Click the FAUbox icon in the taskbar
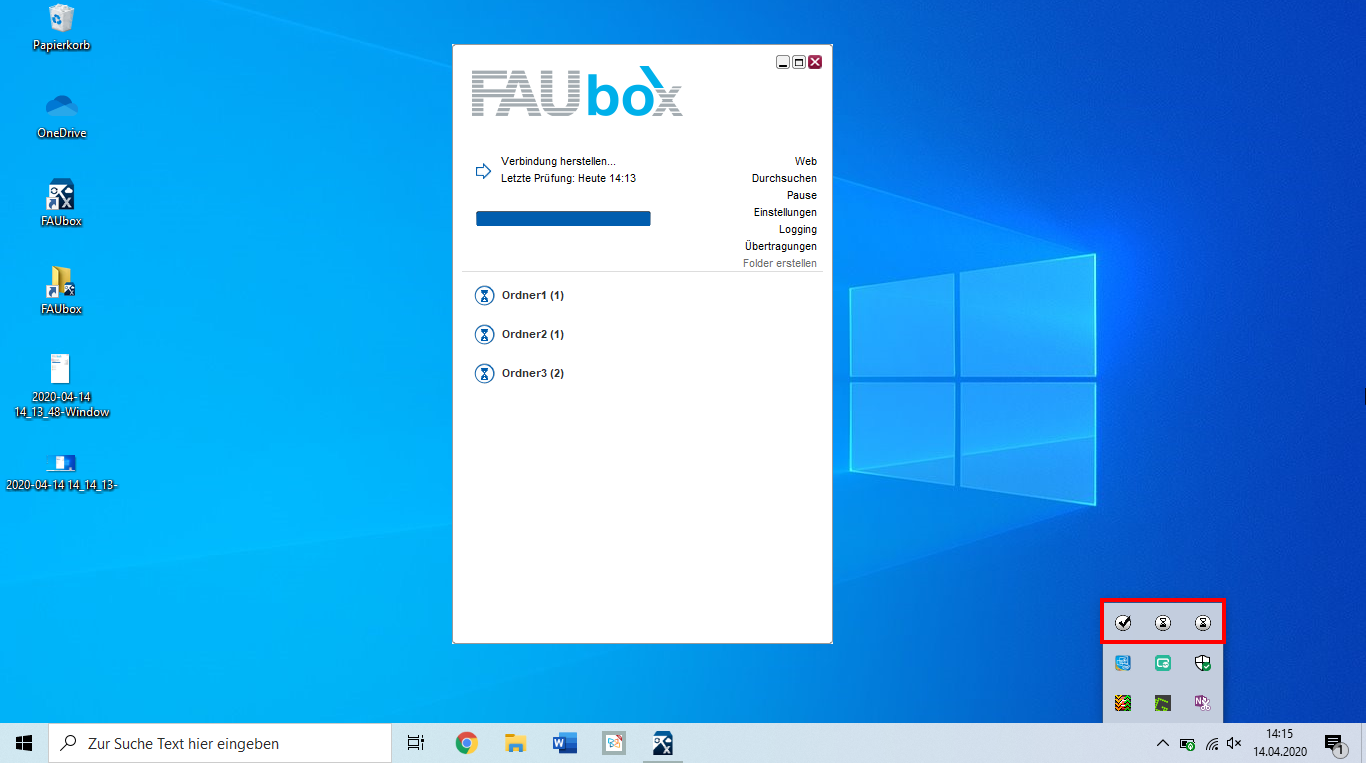Viewport: 1366px width, 763px height. coord(662,743)
